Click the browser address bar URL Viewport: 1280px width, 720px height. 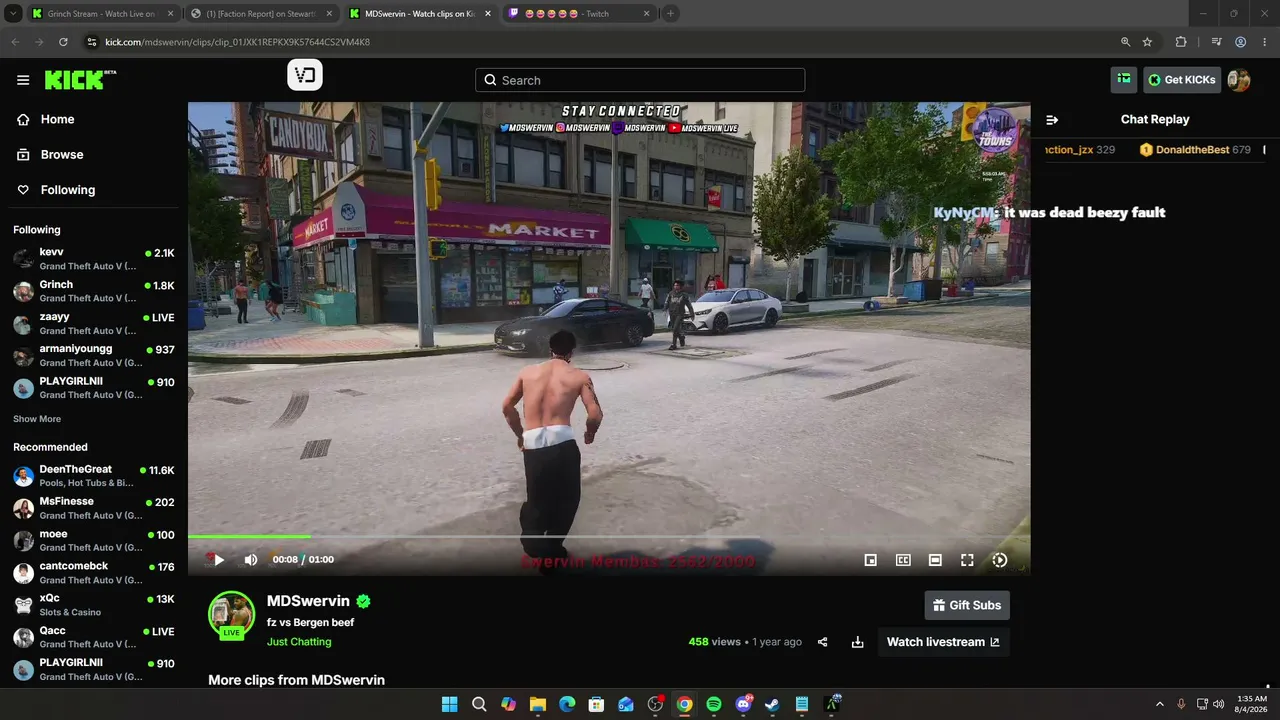pyautogui.click(x=237, y=42)
